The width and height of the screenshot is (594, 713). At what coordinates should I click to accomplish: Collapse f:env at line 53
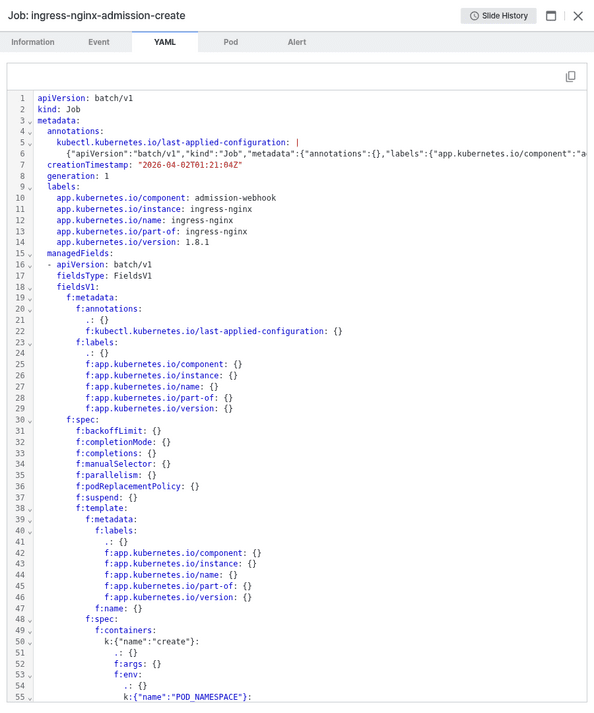click(30, 676)
